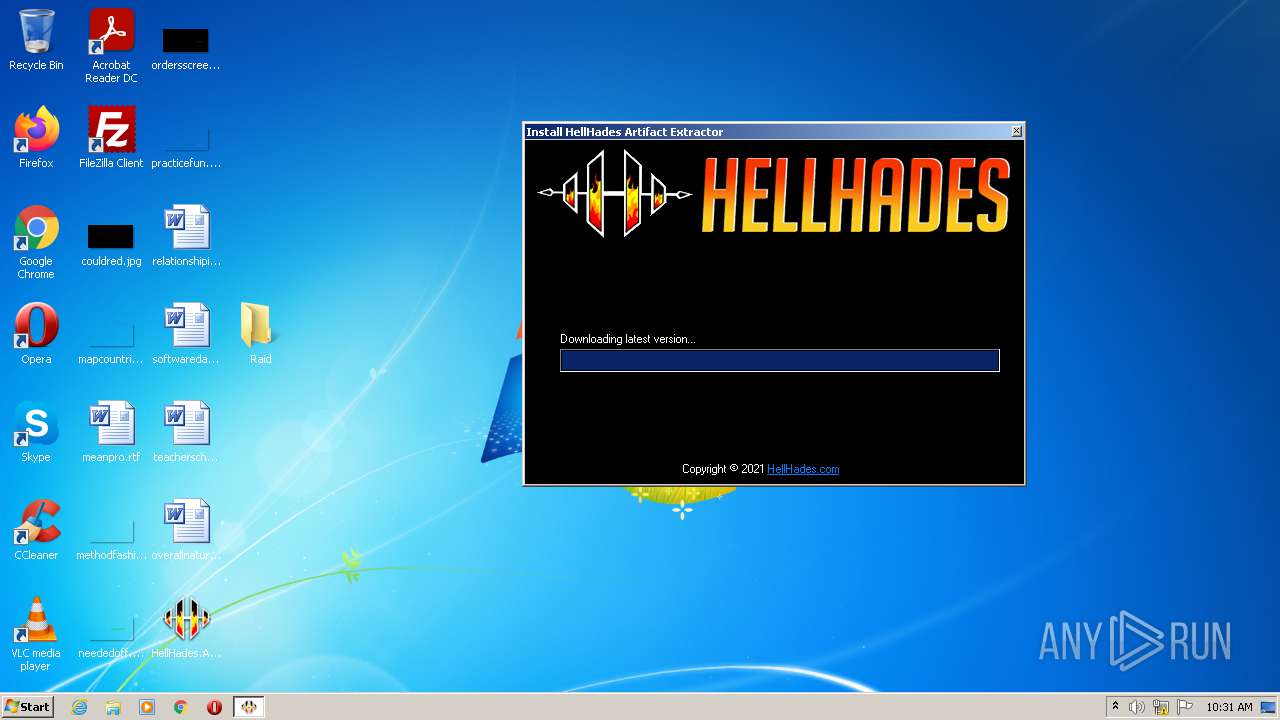
Task: Open Google Chrome desktop shortcut
Action: point(36,242)
